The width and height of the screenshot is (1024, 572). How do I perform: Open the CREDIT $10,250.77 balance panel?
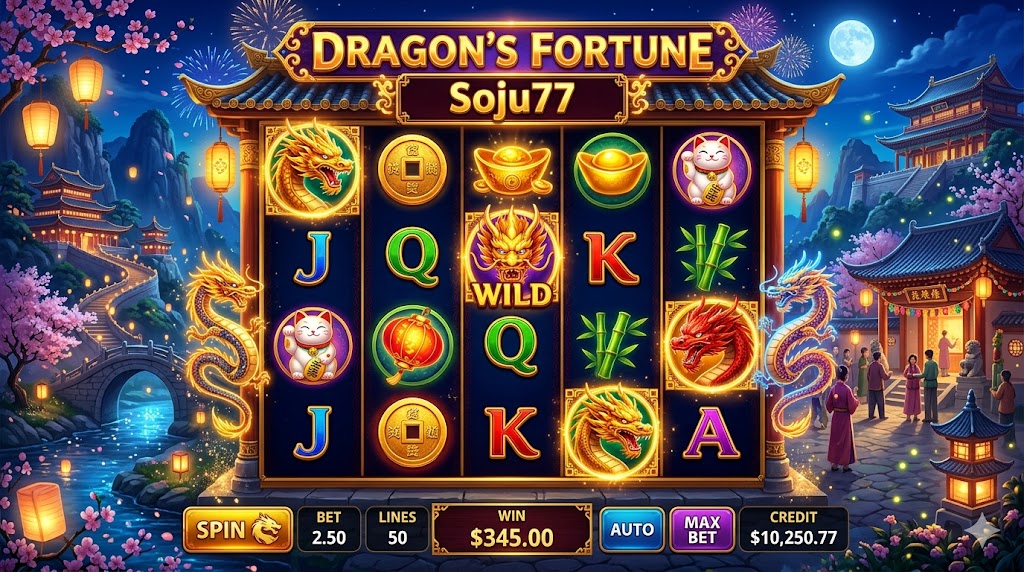(x=793, y=530)
